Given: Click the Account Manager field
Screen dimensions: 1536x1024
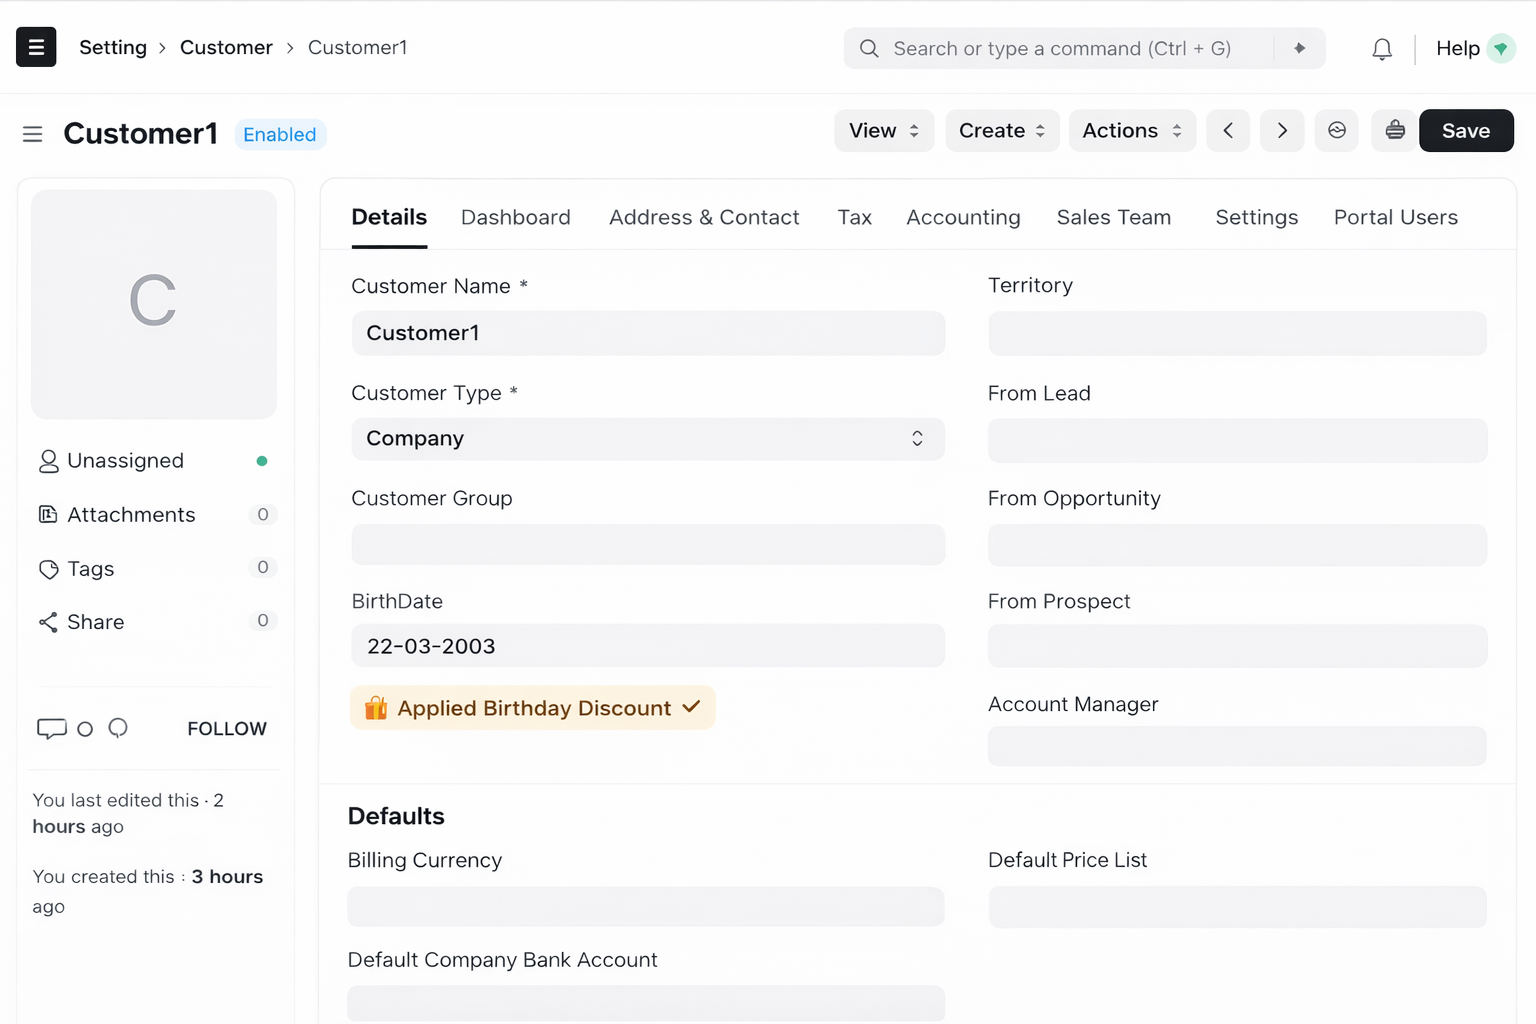Looking at the screenshot, I should coord(1237,746).
